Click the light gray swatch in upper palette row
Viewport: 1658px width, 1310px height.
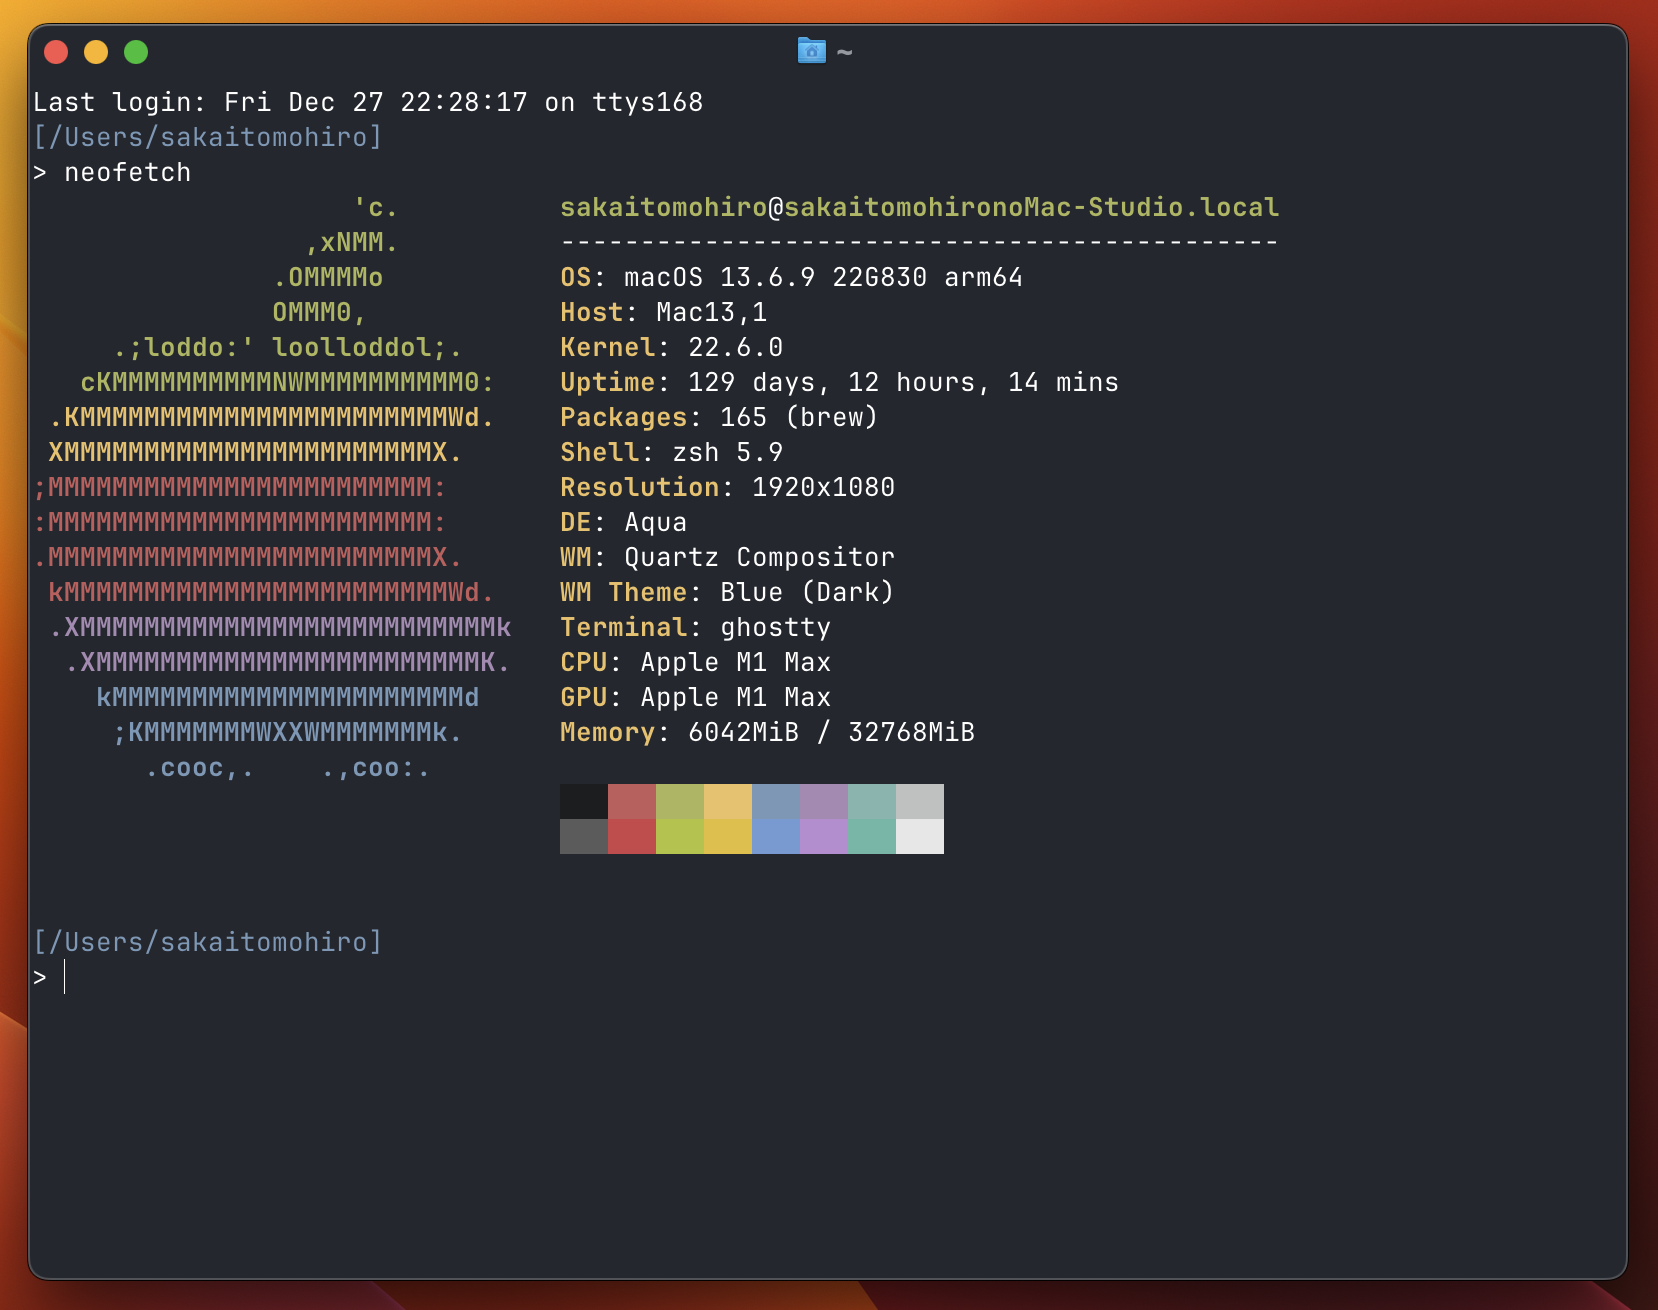920,802
